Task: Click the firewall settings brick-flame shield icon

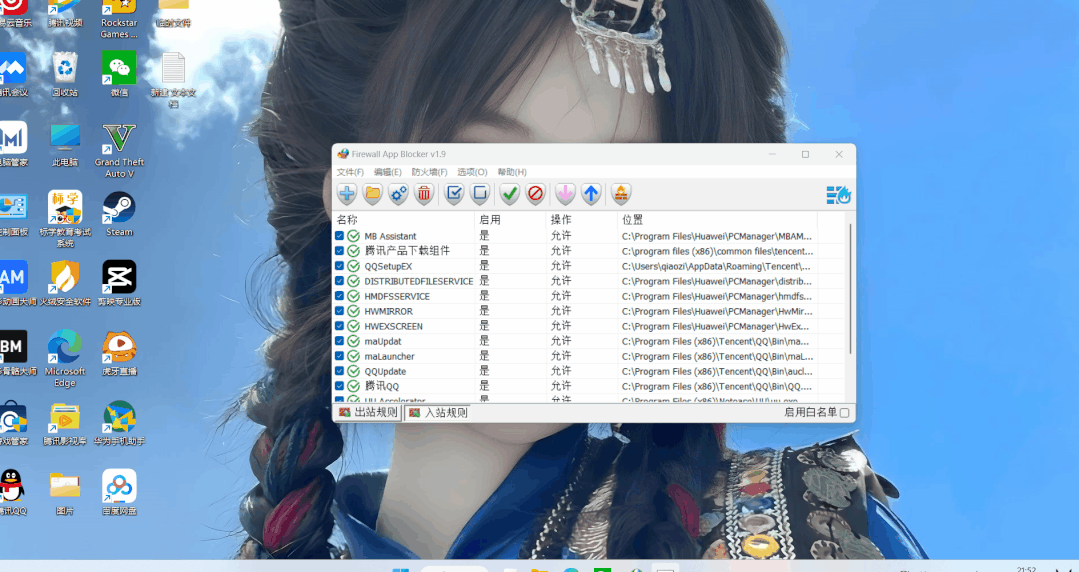Action: click(621, 194)
